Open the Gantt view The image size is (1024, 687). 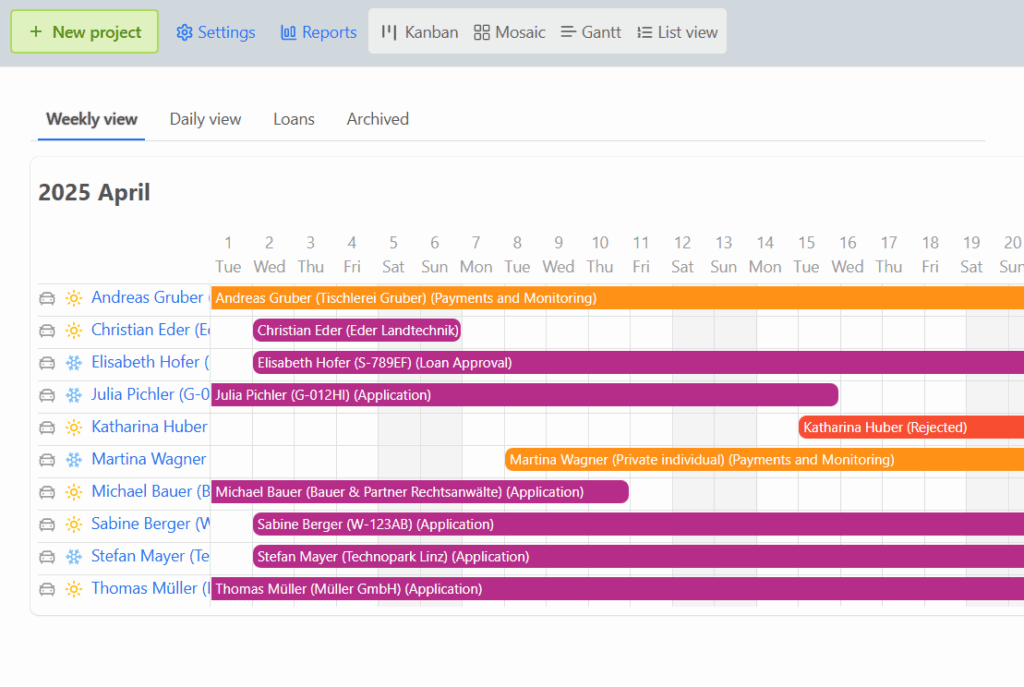click(590, 32)
